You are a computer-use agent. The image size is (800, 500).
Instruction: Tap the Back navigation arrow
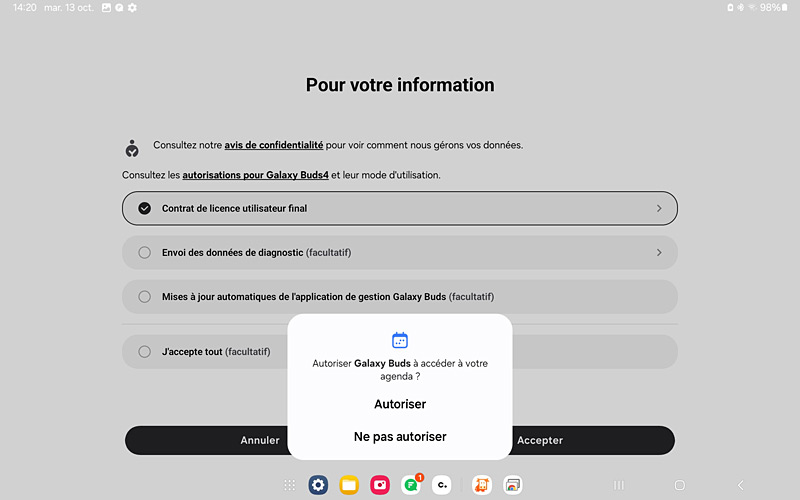740,485
